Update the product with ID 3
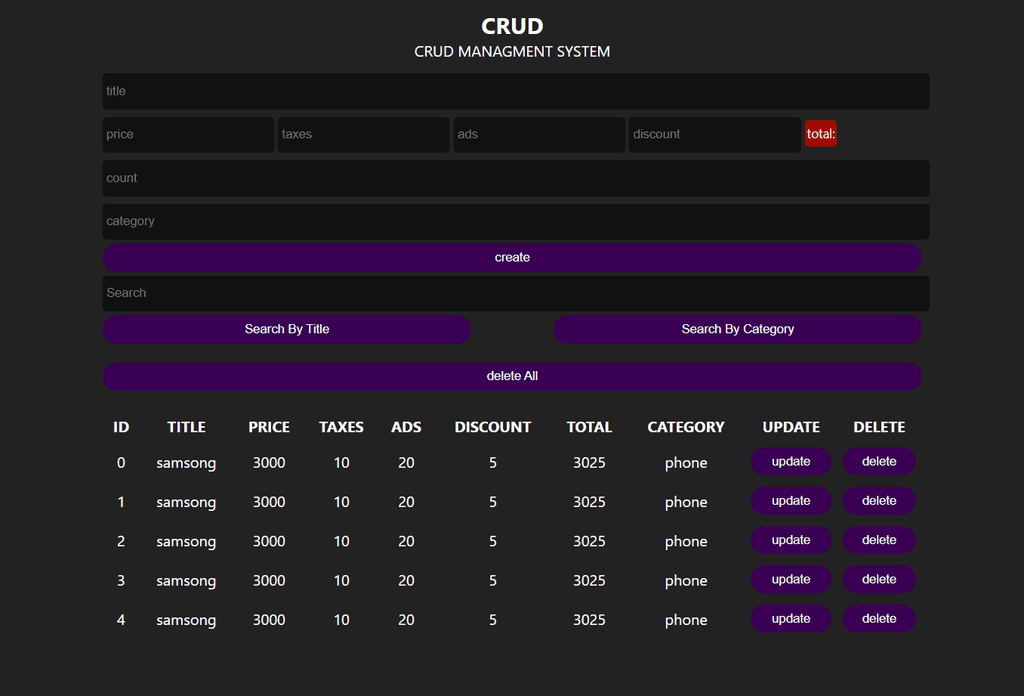1024x696 pixels. coord(791,579)
